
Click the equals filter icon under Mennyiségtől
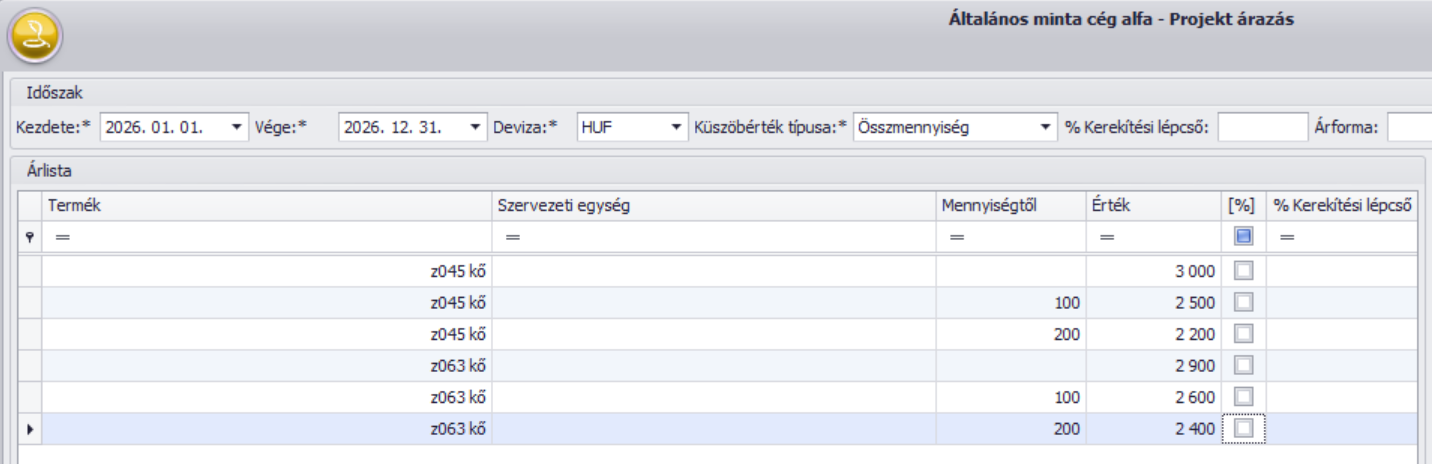coord(956,237)
